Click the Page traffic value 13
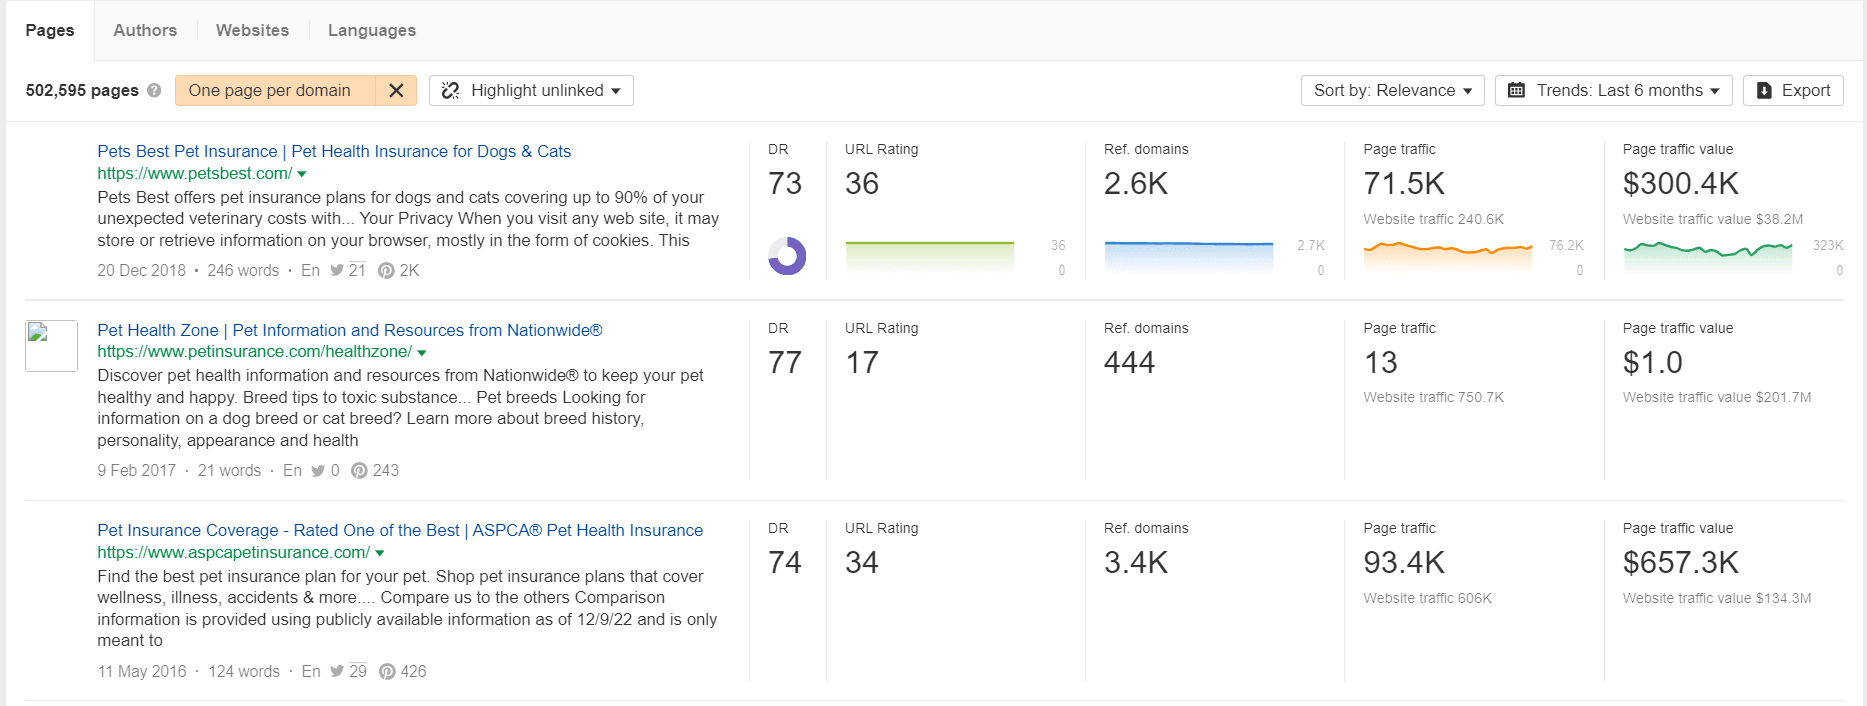 pyautogui.click(x=1380, y=362)
